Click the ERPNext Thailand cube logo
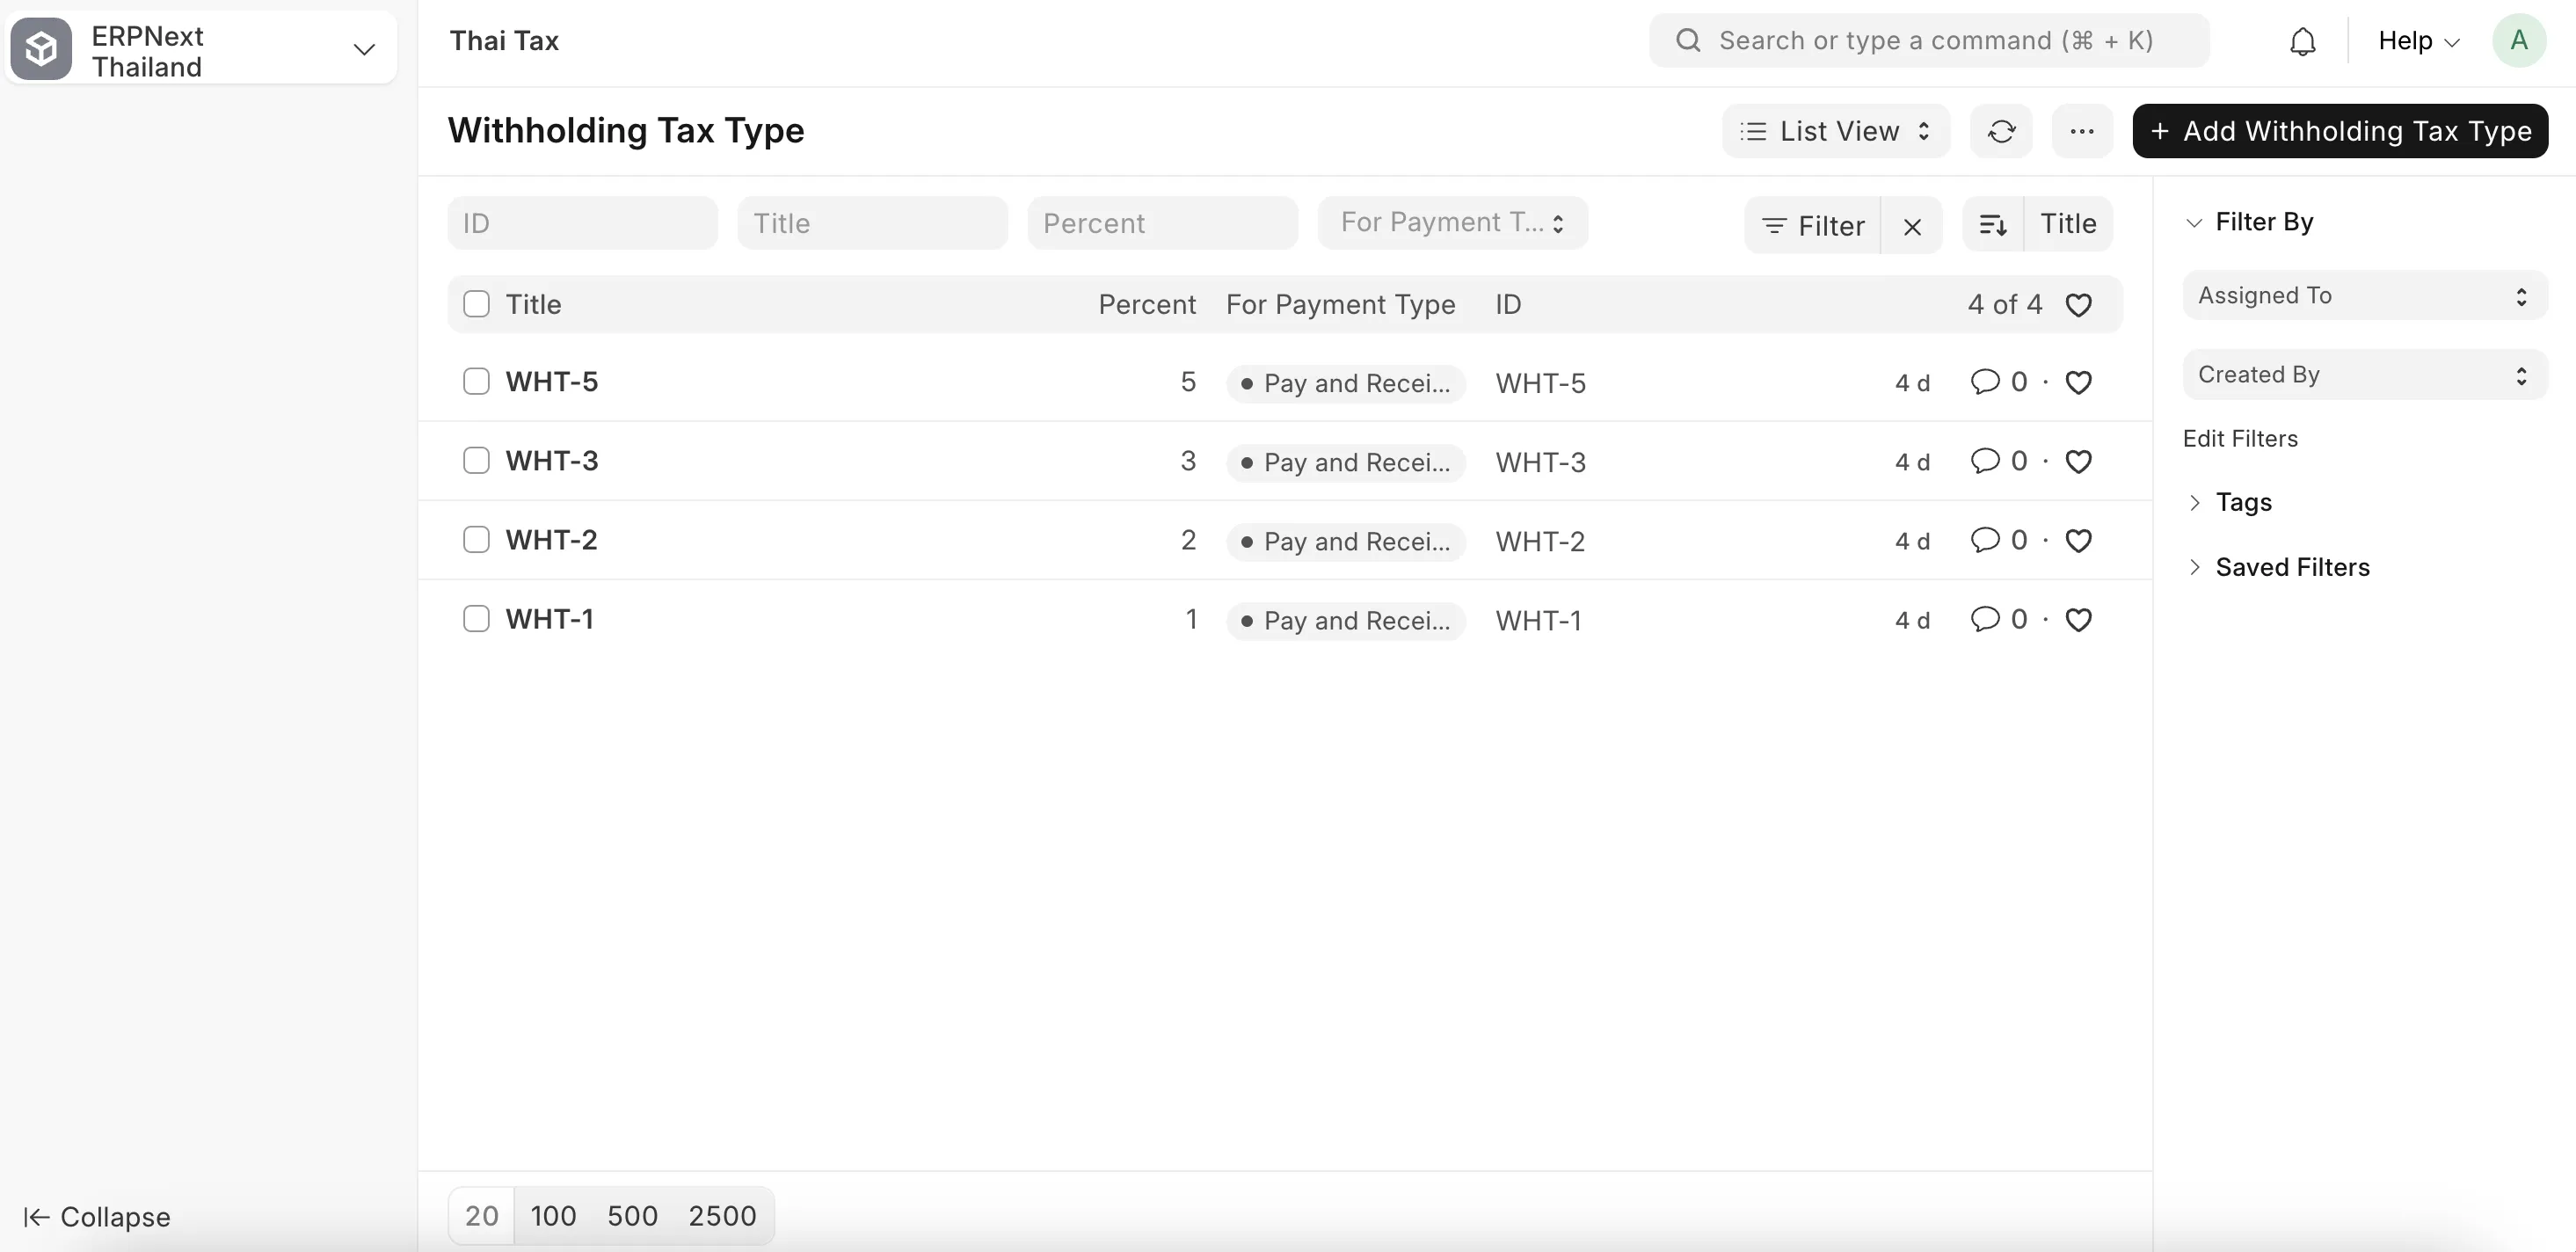Viewport: 2576px width, 1252px height. coord(41,49)
